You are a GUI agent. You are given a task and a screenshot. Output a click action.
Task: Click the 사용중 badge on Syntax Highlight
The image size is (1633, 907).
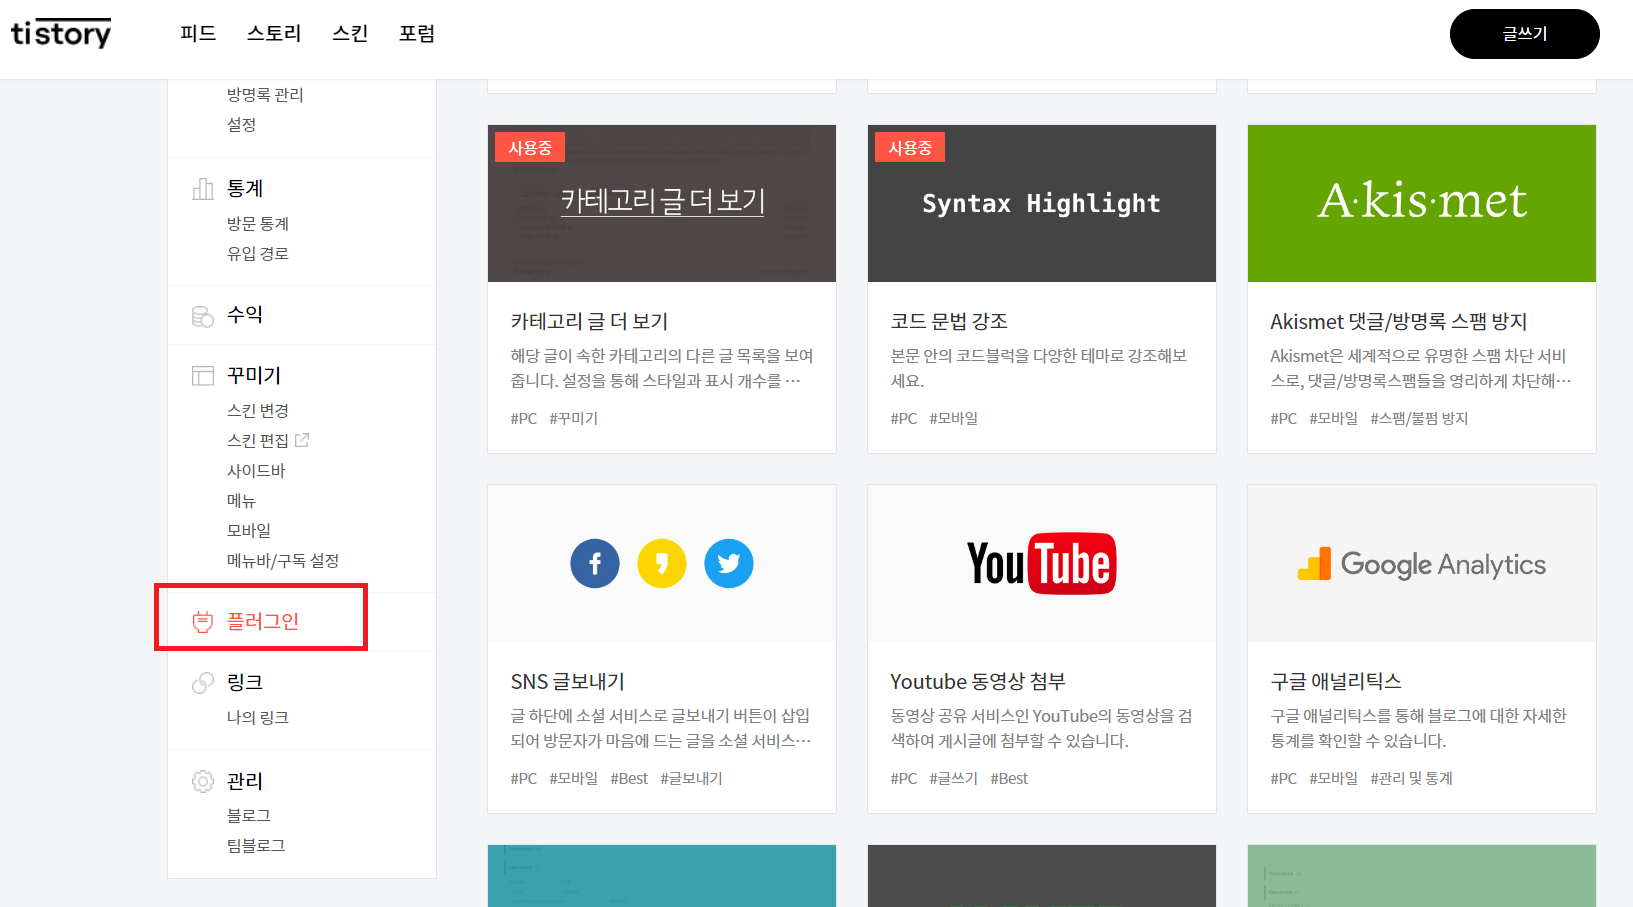point(910,148)
